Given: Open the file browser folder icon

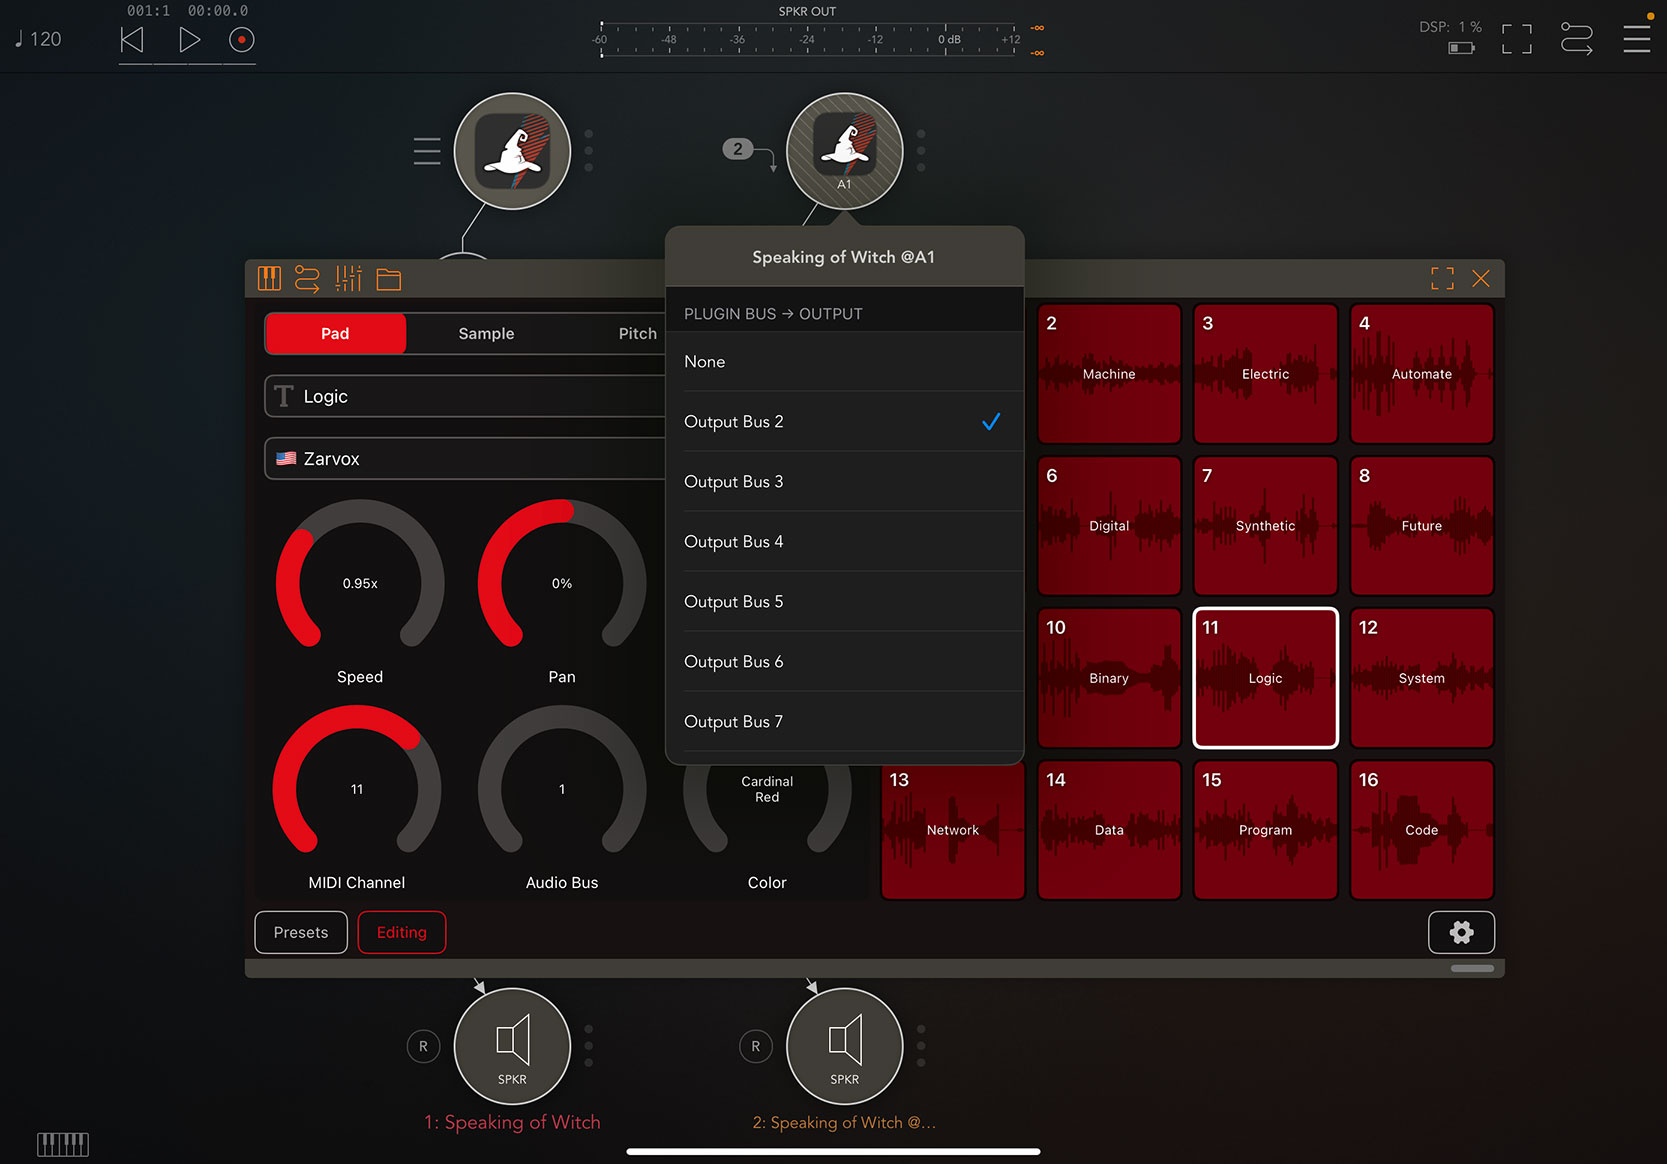Looking at the screenshot, I should point(389,279).
